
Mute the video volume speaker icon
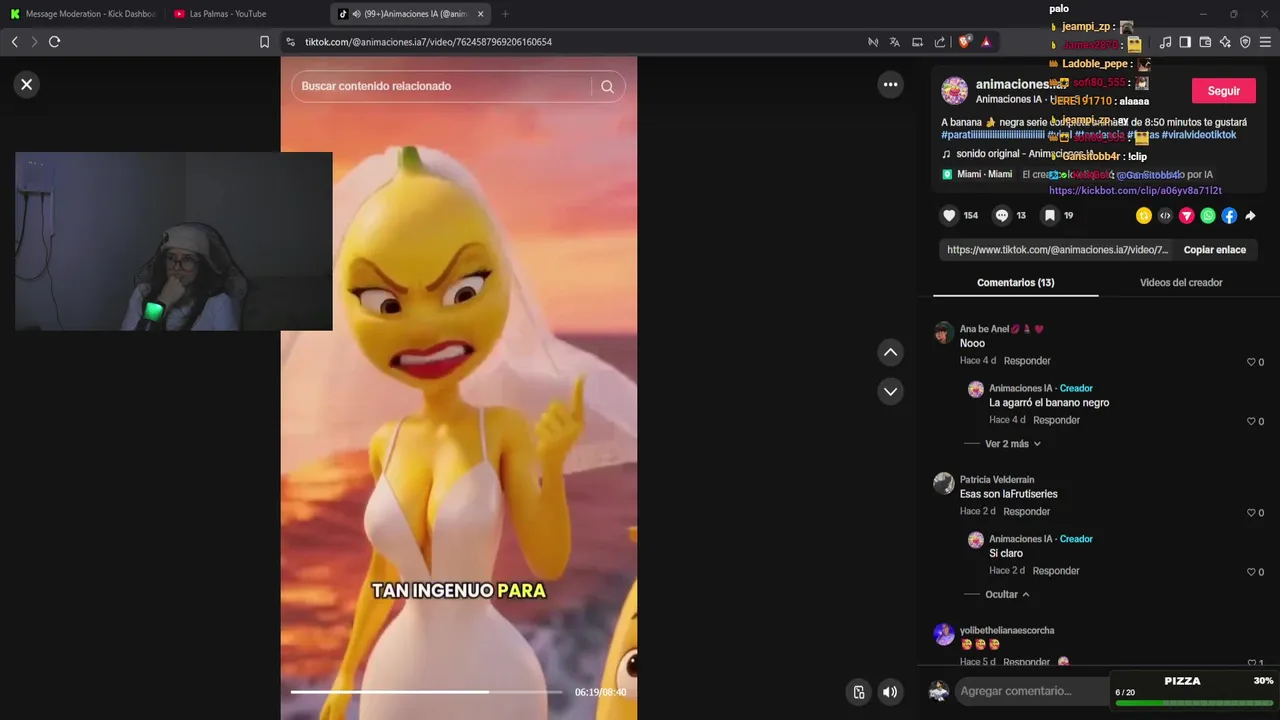(x=889, y=691)
